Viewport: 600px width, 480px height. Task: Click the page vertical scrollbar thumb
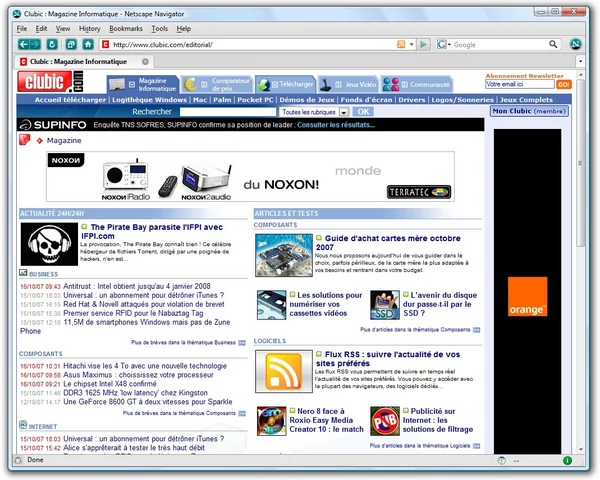[580, 163]
